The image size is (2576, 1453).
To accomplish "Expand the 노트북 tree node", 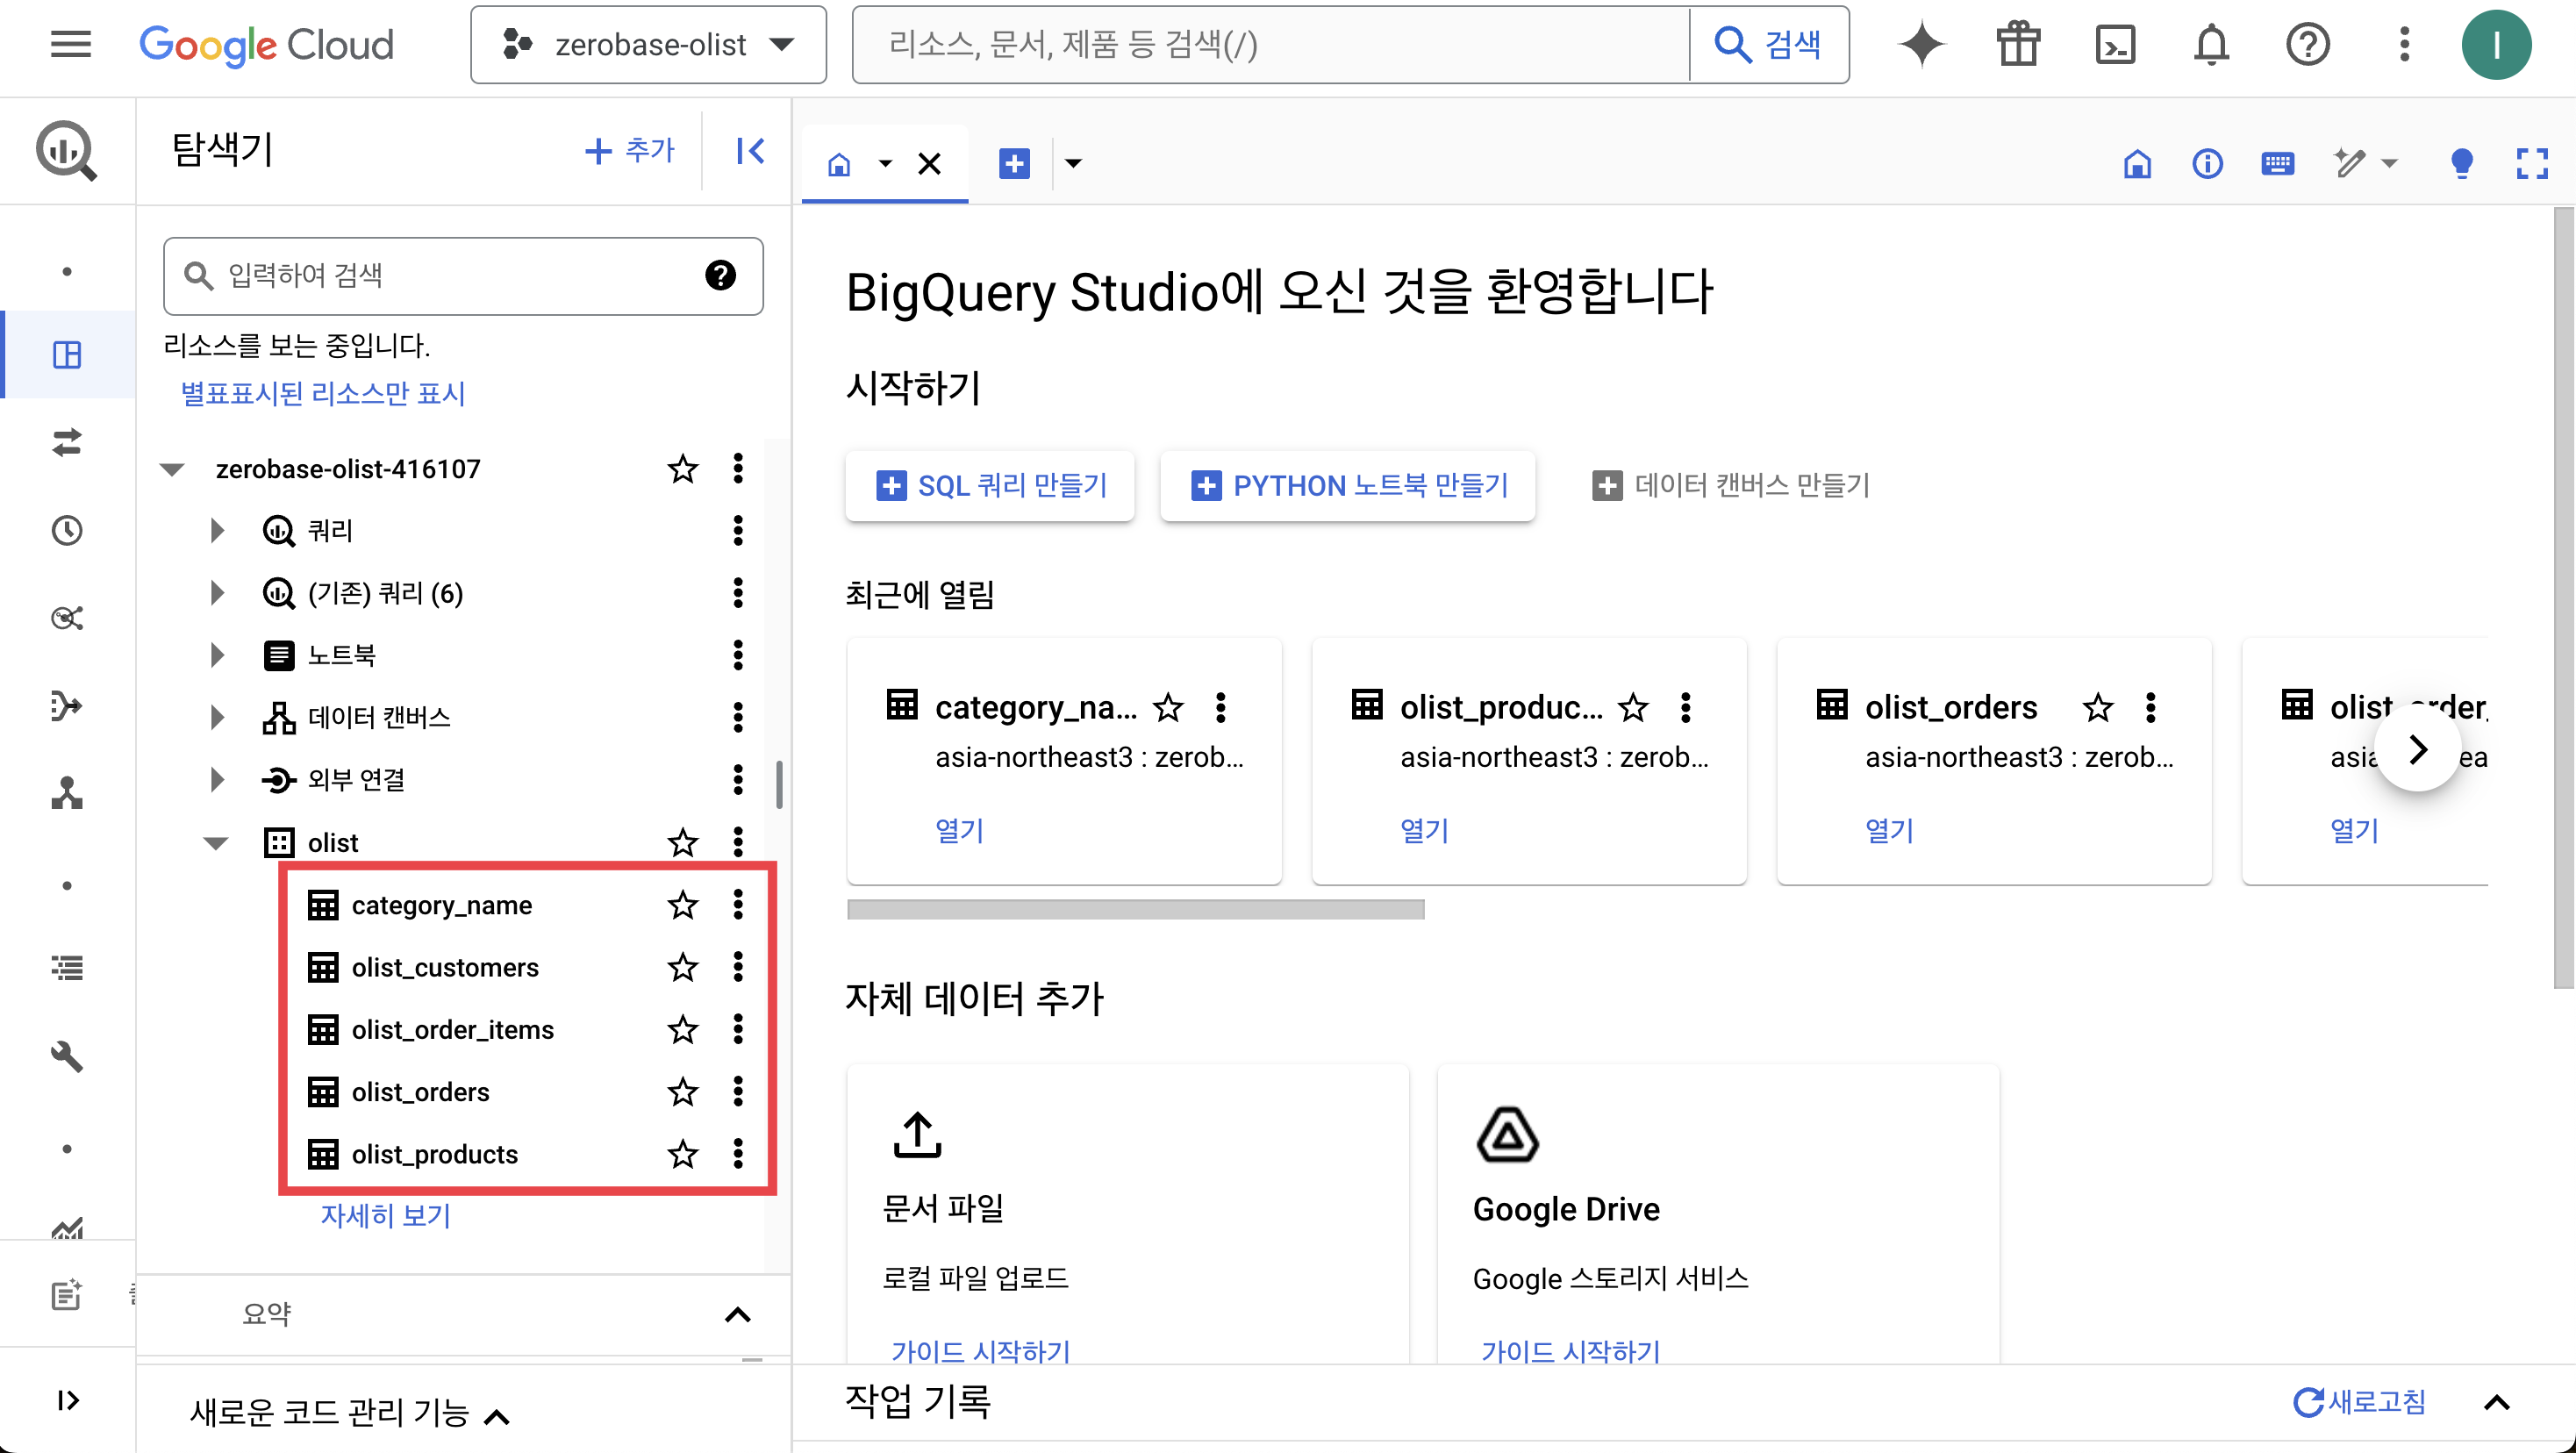I will [217, 655].
